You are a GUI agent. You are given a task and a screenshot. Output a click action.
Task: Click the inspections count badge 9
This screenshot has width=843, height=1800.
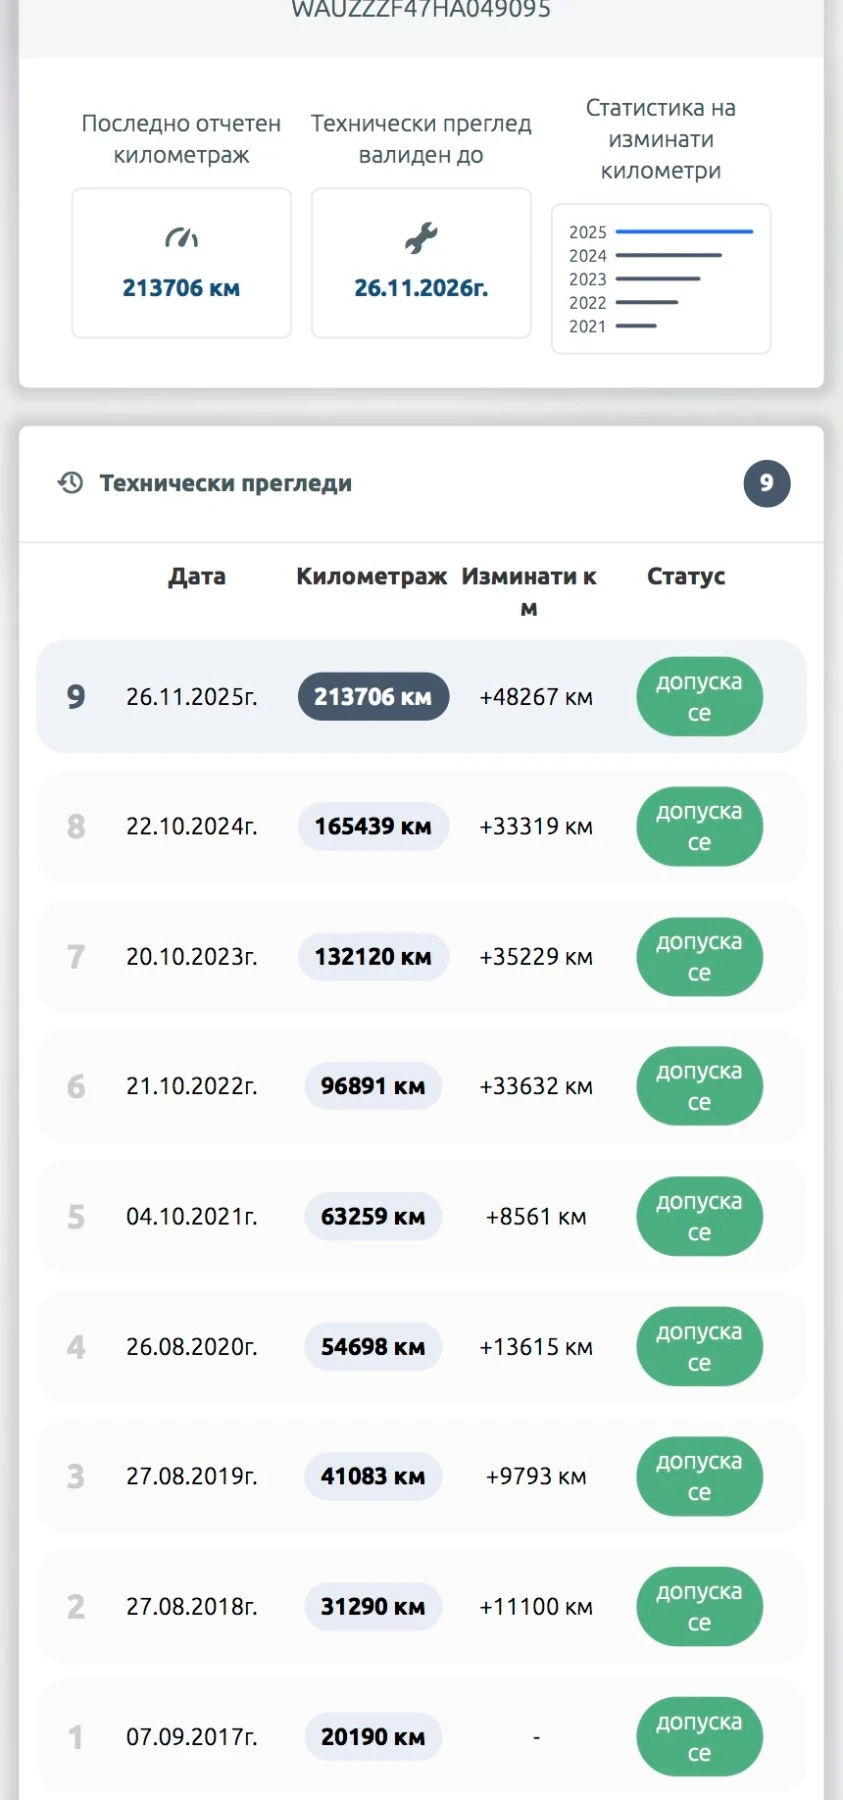(x=766, y=483)
